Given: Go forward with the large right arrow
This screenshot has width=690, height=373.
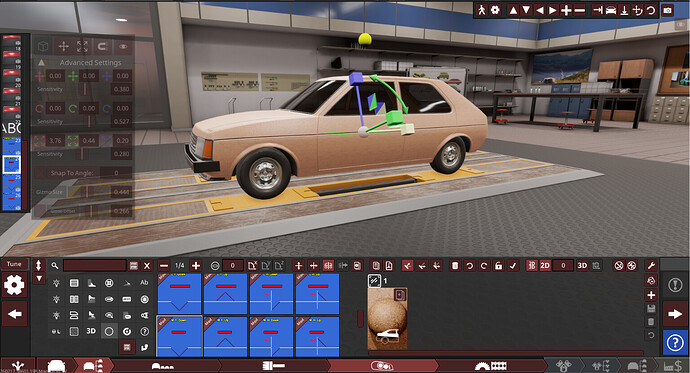Looking at the screenshot, I should (x=675, y=314).
